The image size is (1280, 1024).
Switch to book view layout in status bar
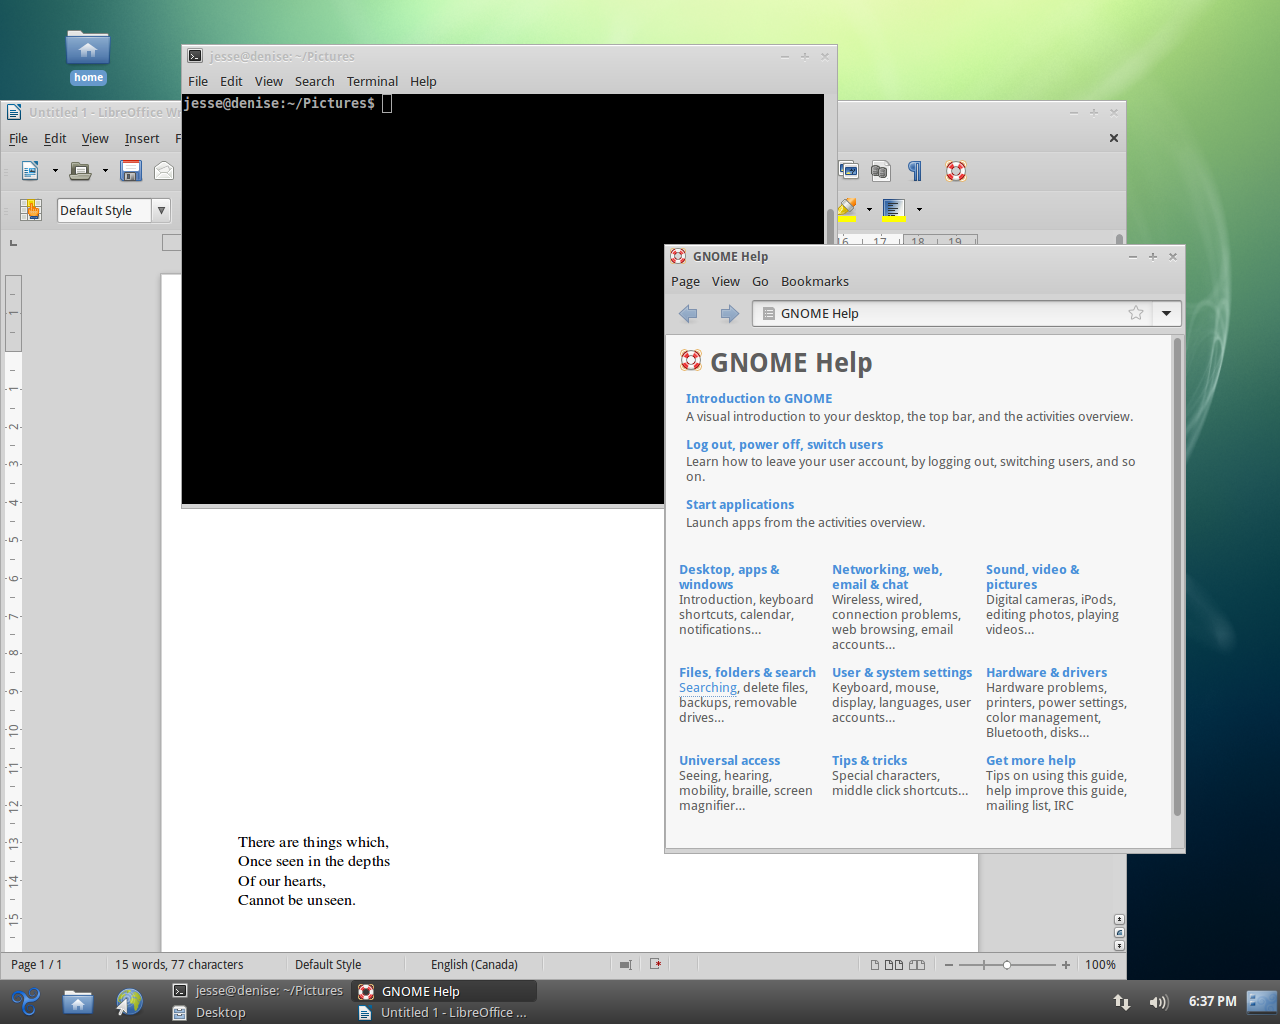tap(917, 965)
